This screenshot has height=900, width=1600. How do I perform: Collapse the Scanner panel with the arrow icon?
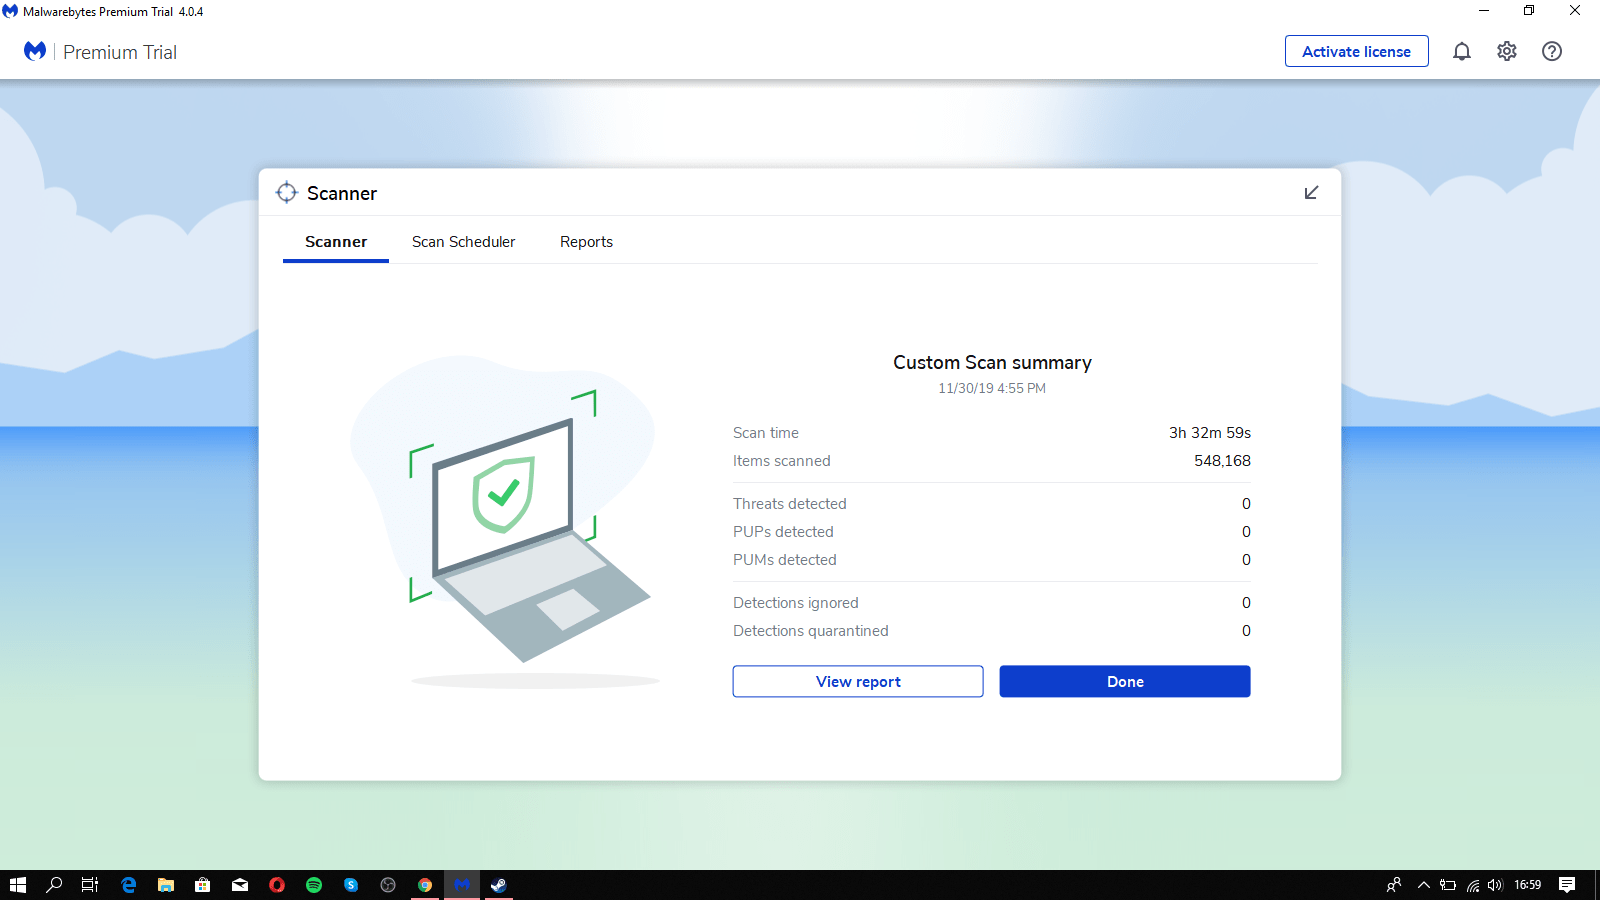point(1311,192)
